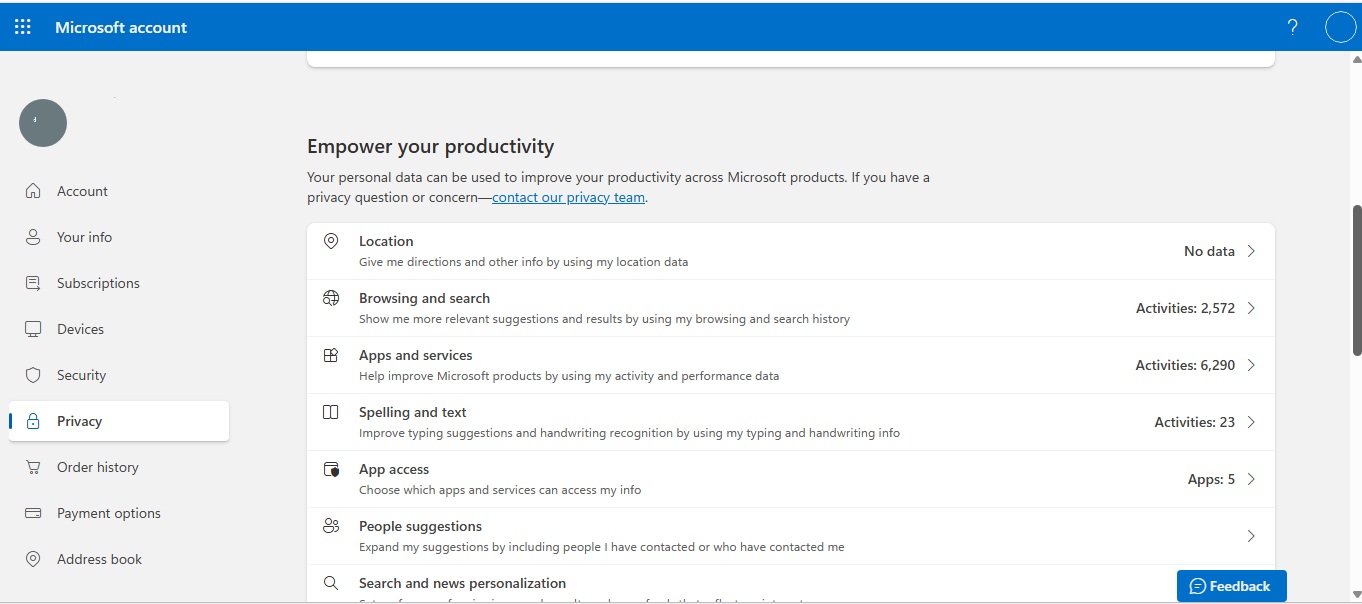This screenshot has width=1362, height=604.
Task: Click the App access icon
Action: pyautogui.click(x=331, y=469)
